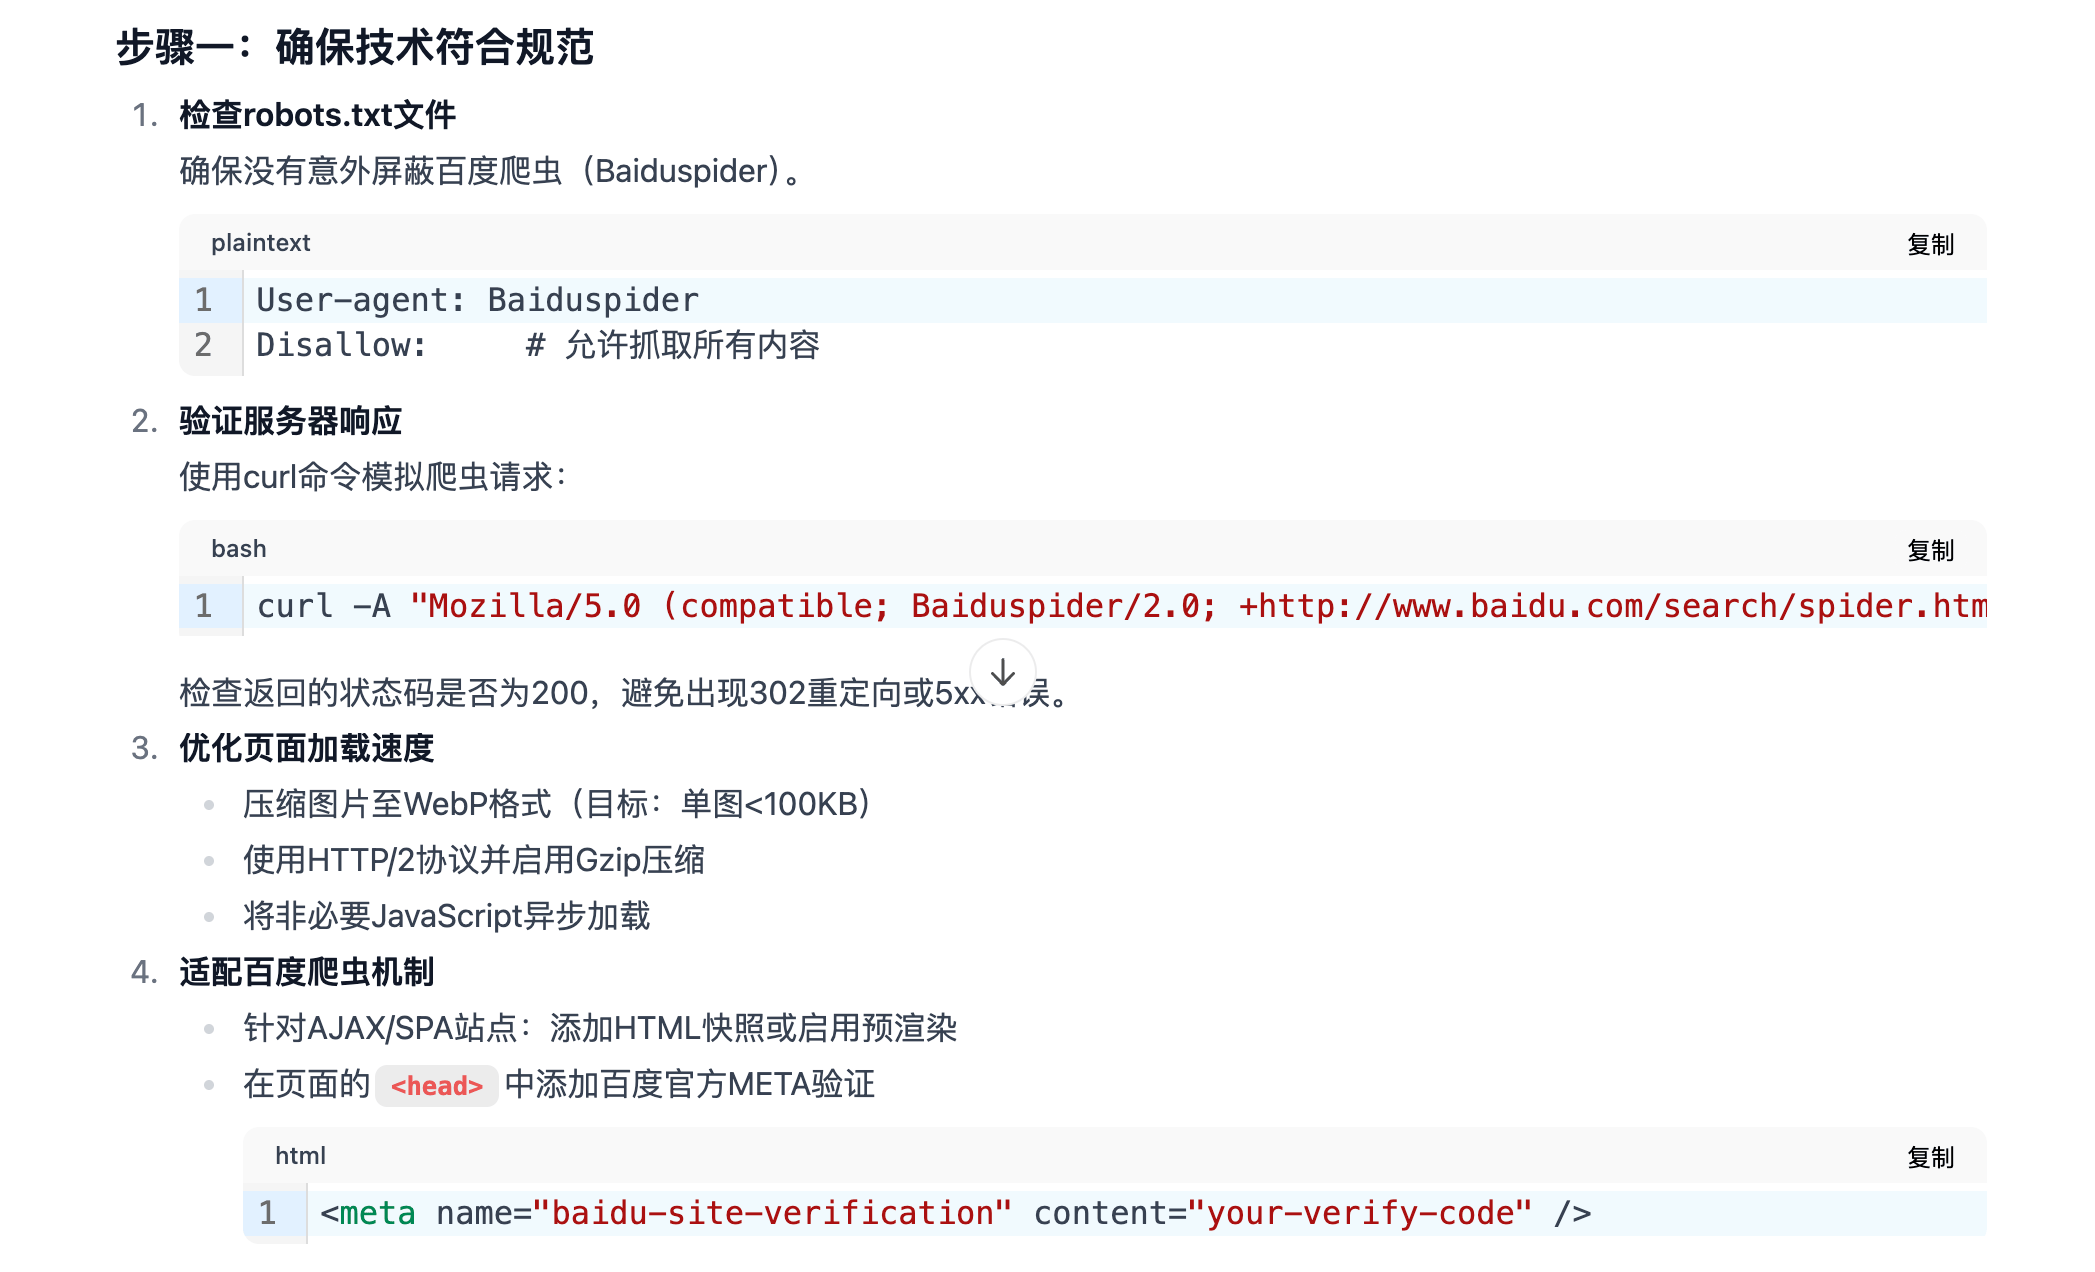Copy the html meta tag code block

click(1929, 1157)
